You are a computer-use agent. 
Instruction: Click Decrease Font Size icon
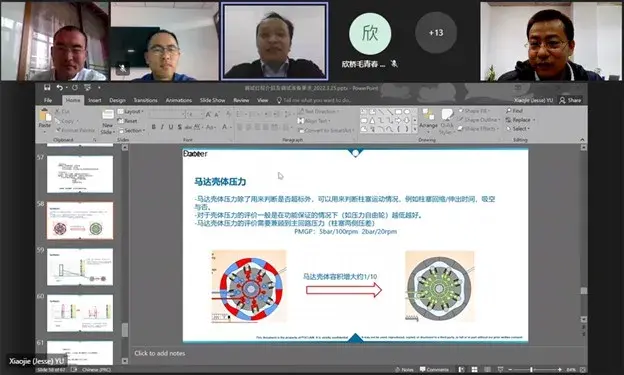pyautogui.click(x=217, y=114)
